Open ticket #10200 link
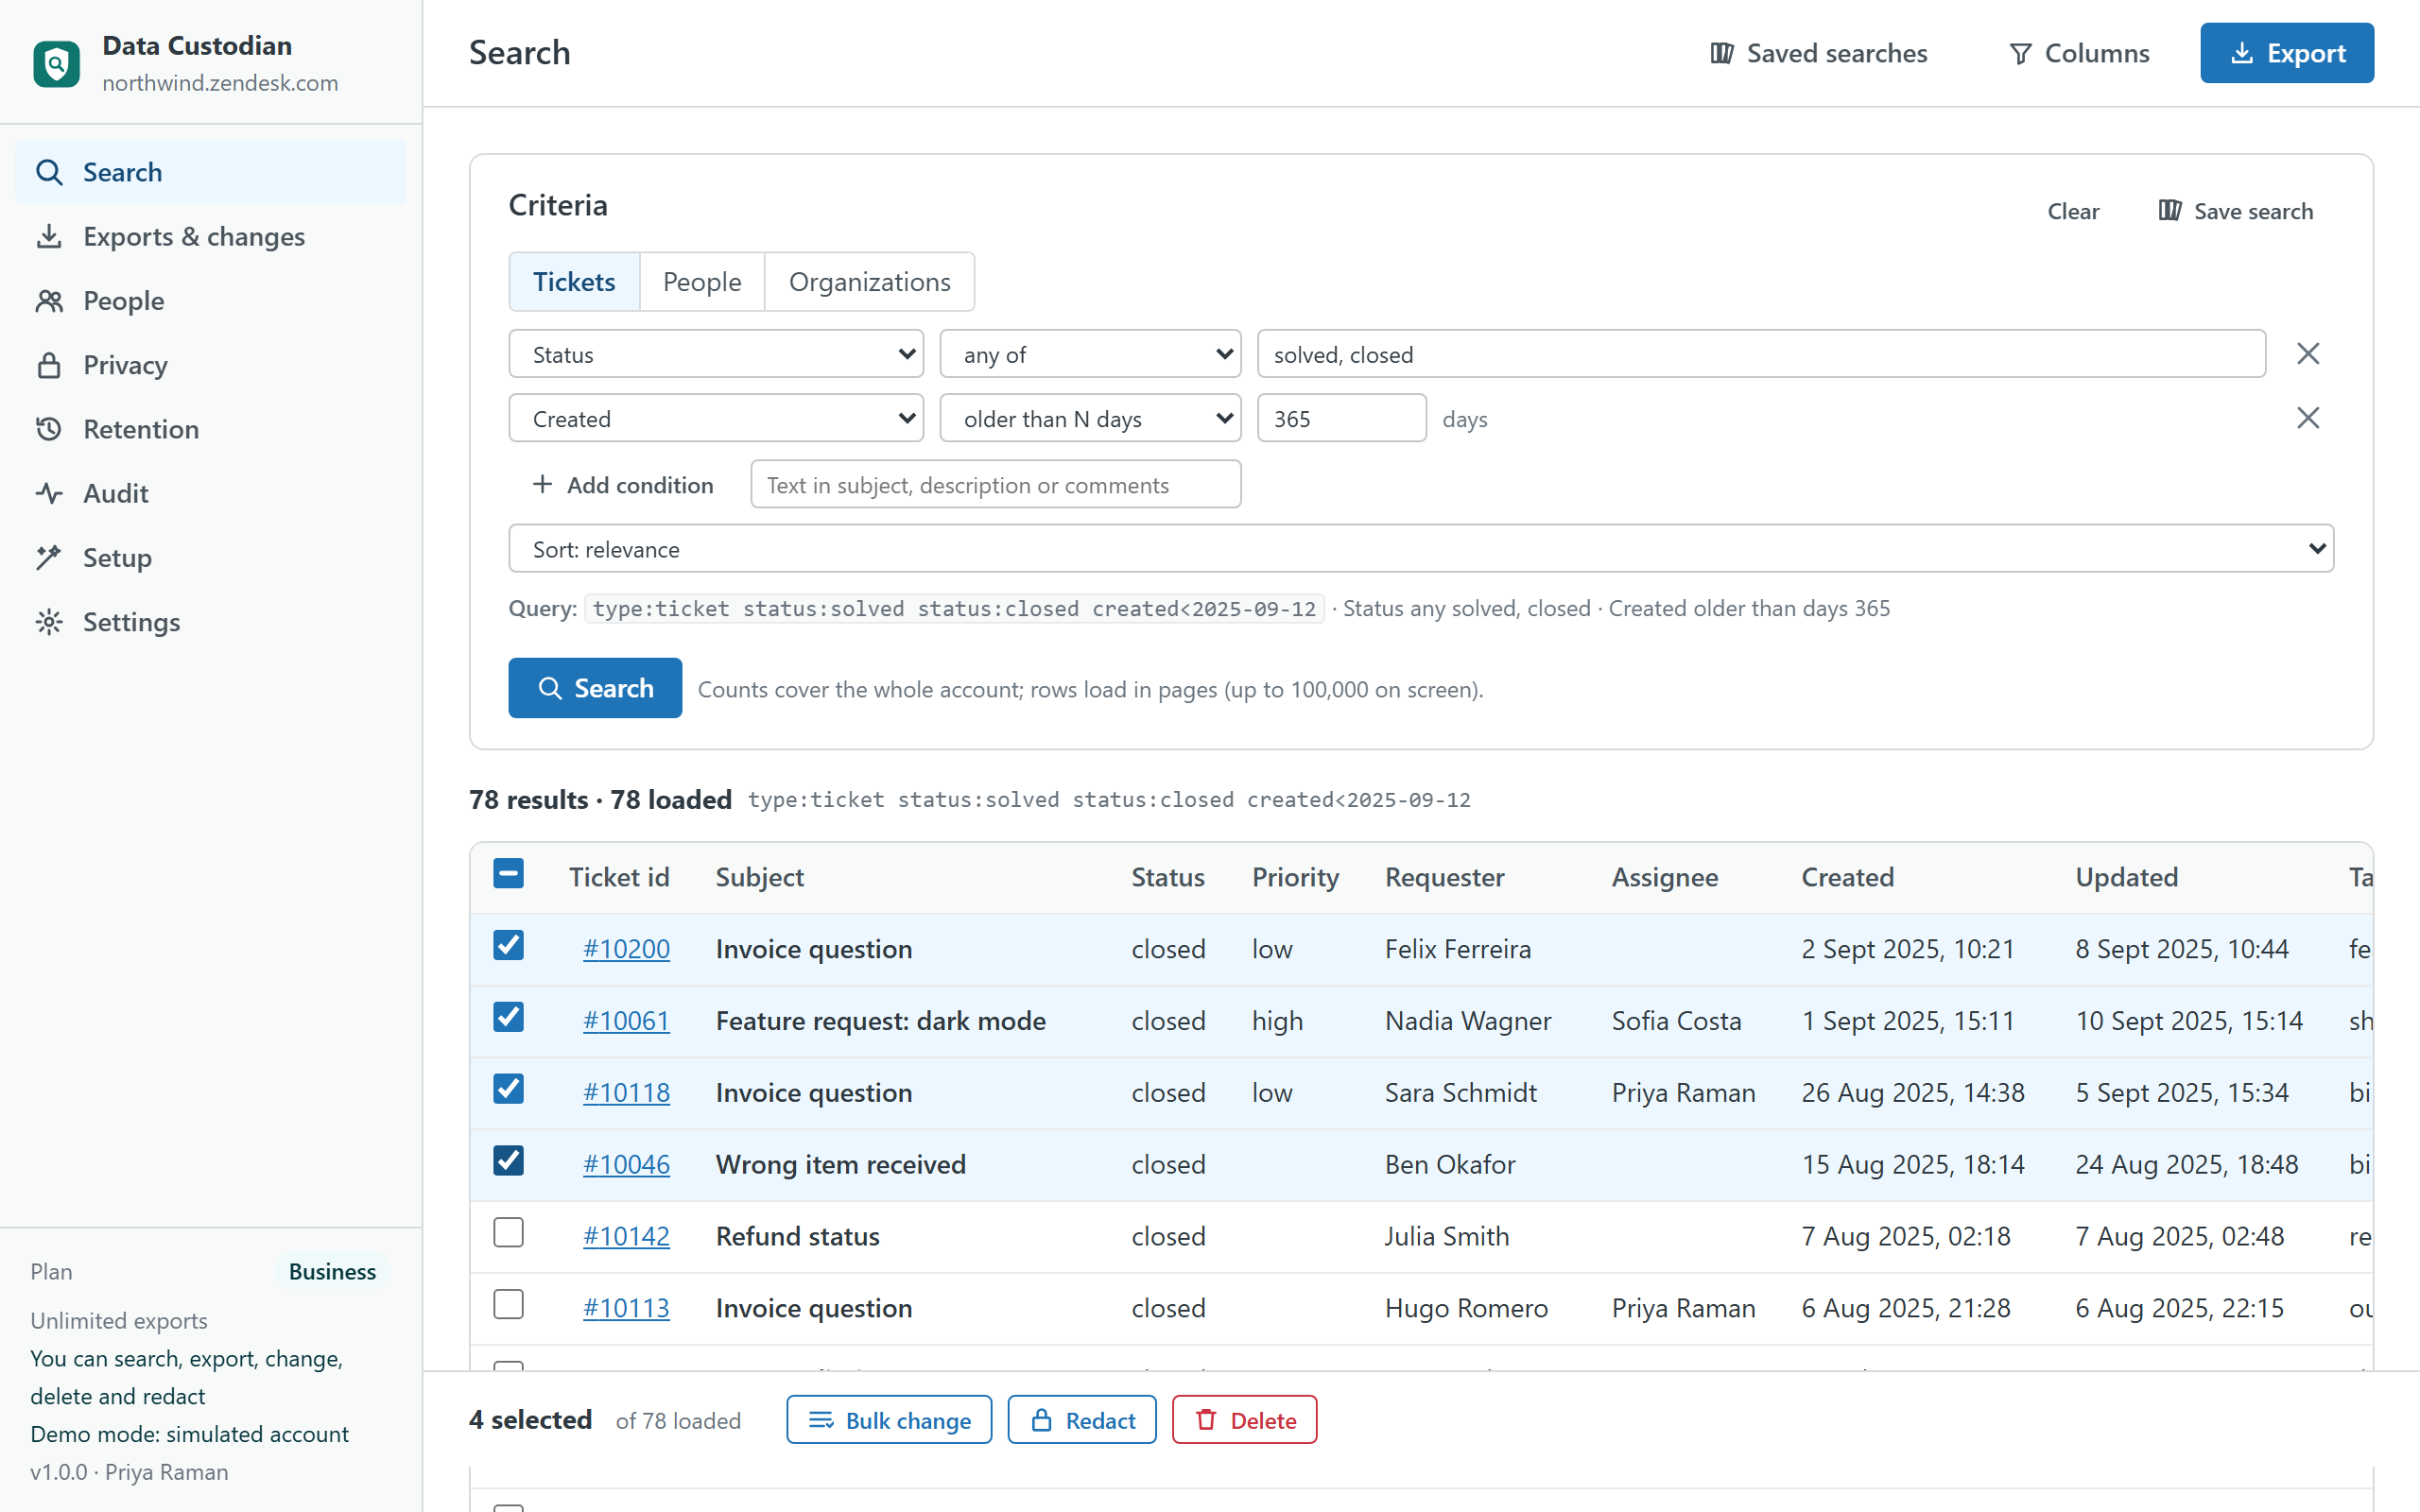This screenshot has height=1512, width=2420. coord(626,949)
